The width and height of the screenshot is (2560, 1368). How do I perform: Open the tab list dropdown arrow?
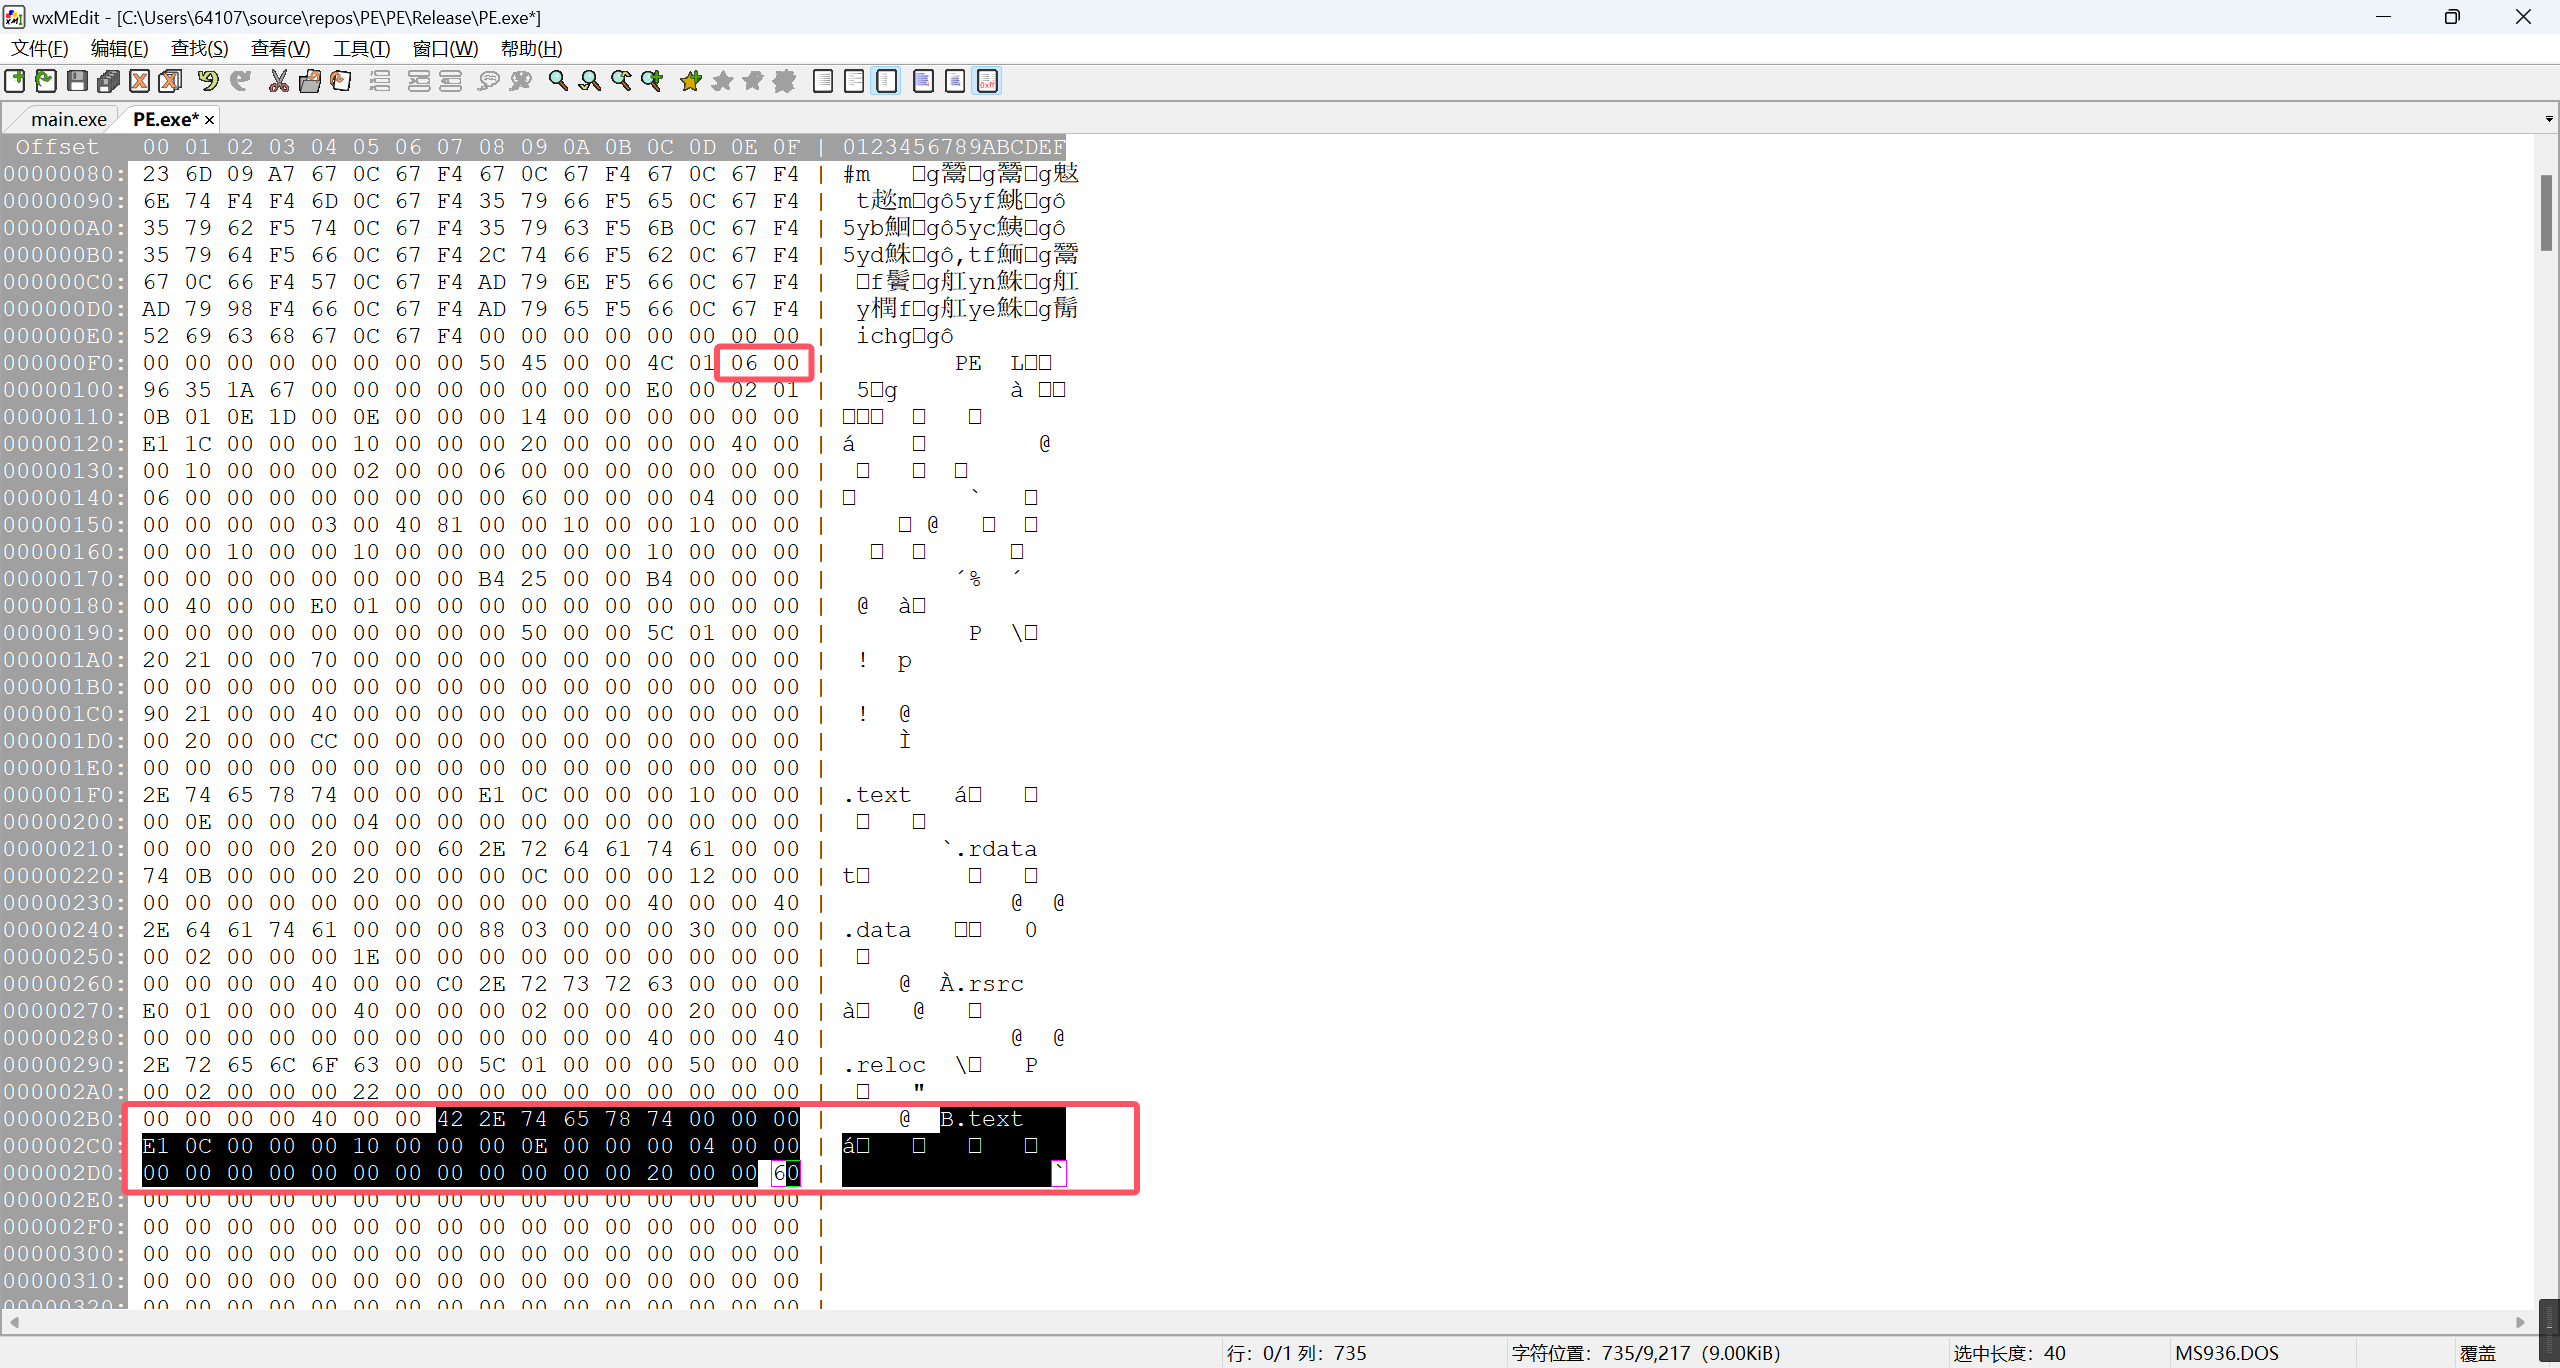click(2549, 119)
